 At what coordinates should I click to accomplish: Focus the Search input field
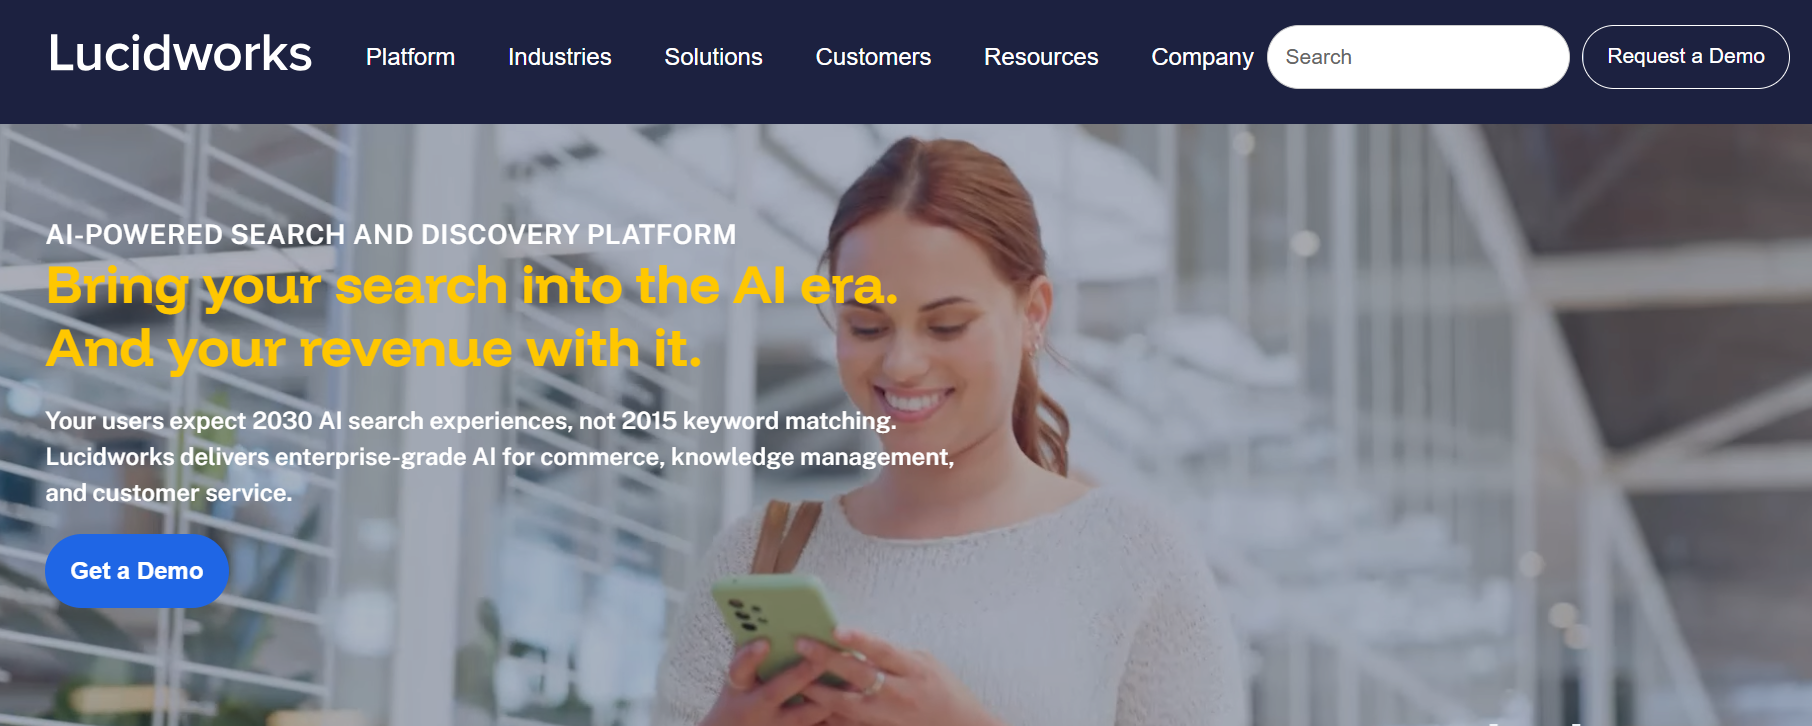[1418, 57]
